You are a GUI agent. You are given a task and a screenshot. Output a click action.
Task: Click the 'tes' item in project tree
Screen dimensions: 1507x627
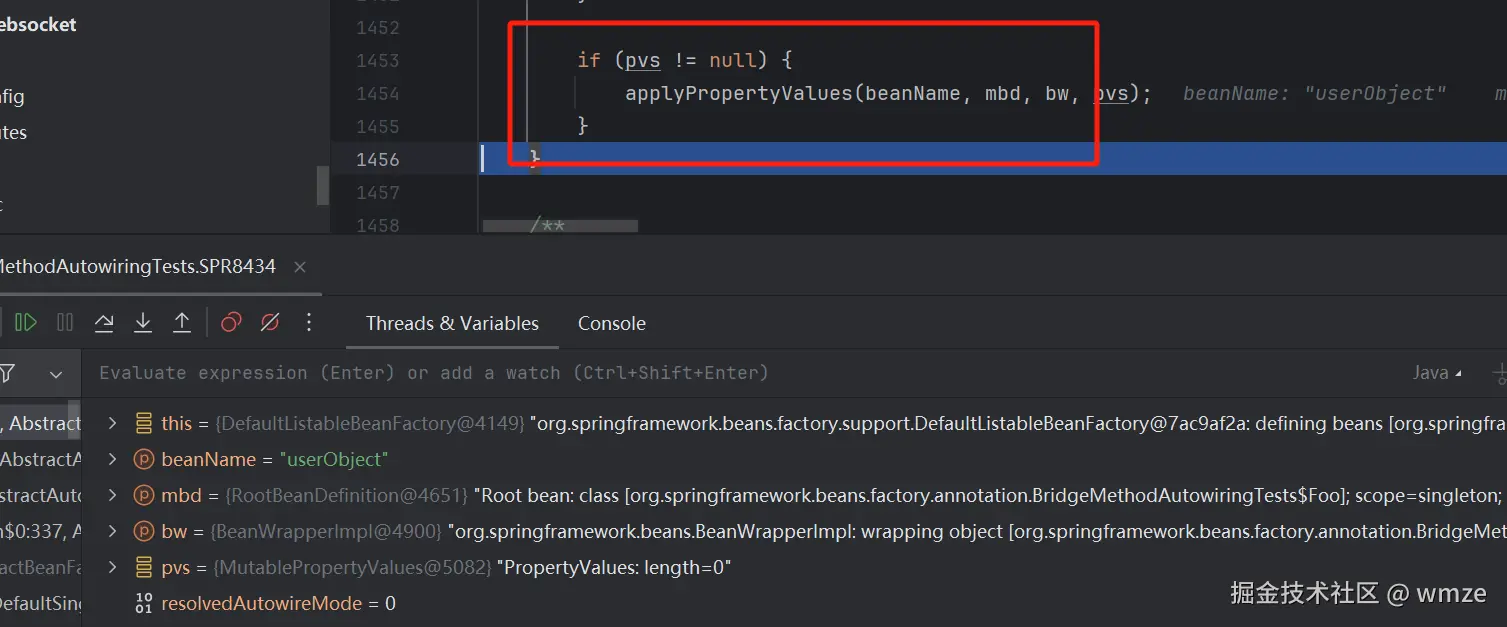[x=13, y=132]
